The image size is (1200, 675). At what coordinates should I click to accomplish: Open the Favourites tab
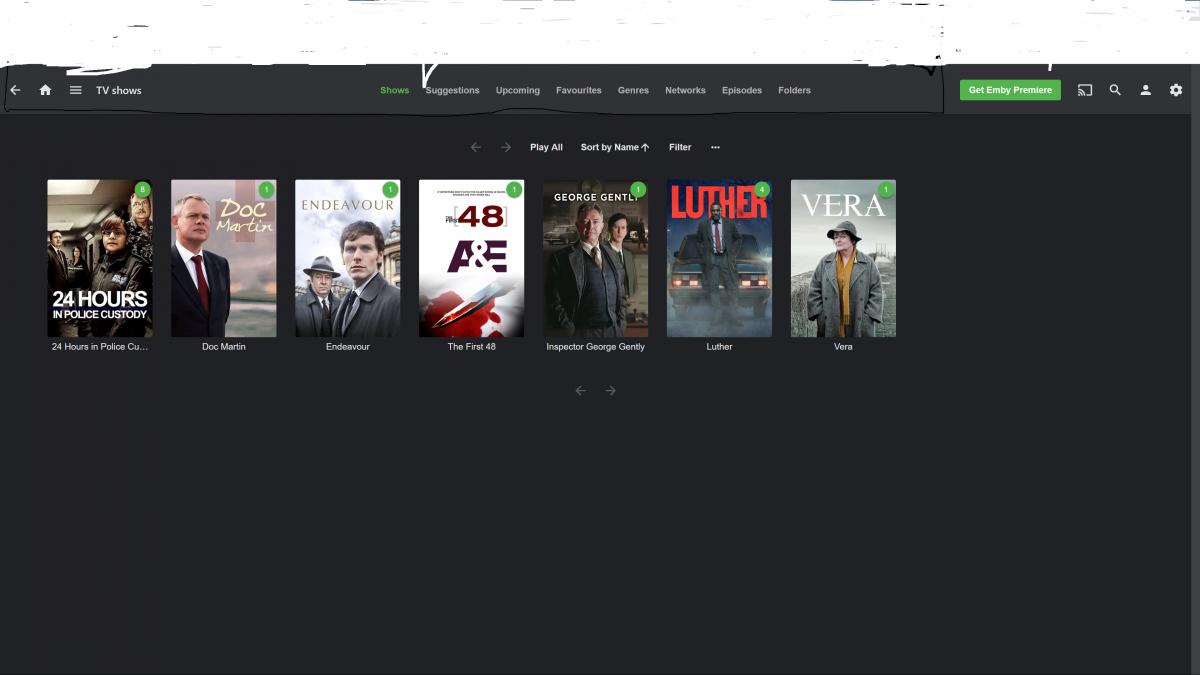[x=579, y=90]
